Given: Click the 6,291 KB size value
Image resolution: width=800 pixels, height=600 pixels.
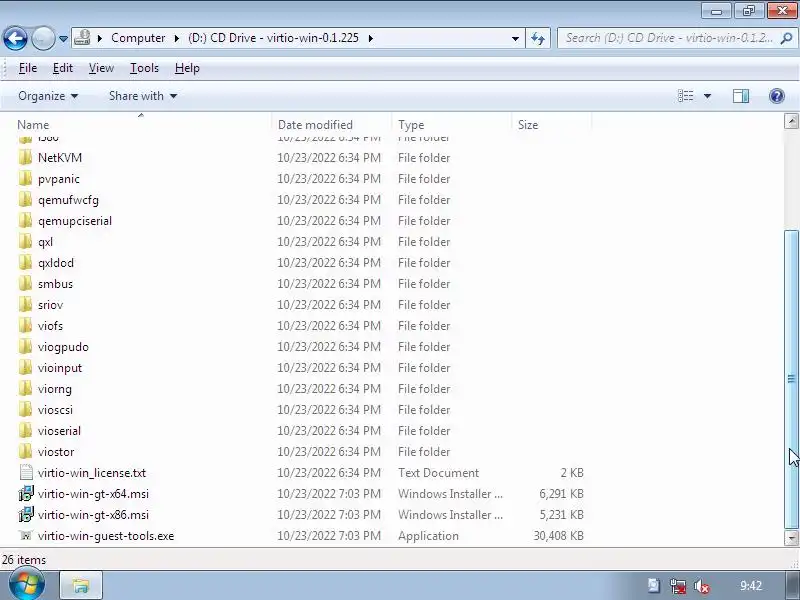Looking at the screenshot, I should click(561, 494).
